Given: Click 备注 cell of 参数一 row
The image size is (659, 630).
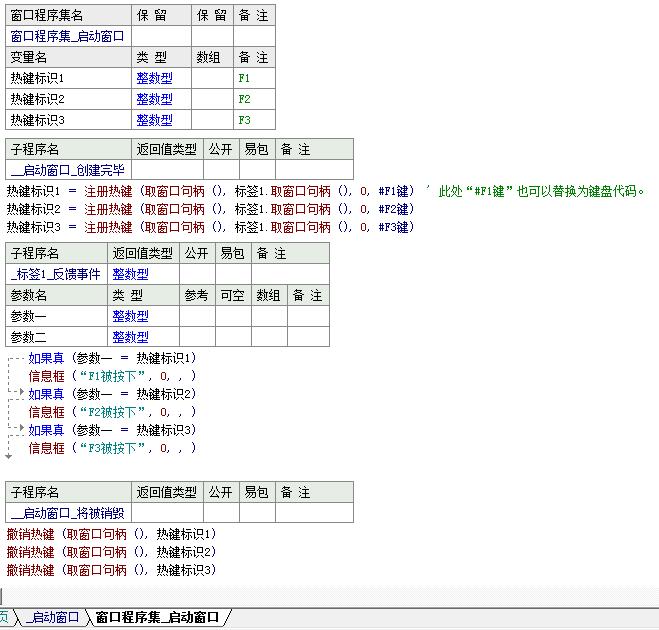Looking at the screenshot, I should coord(308,316).
